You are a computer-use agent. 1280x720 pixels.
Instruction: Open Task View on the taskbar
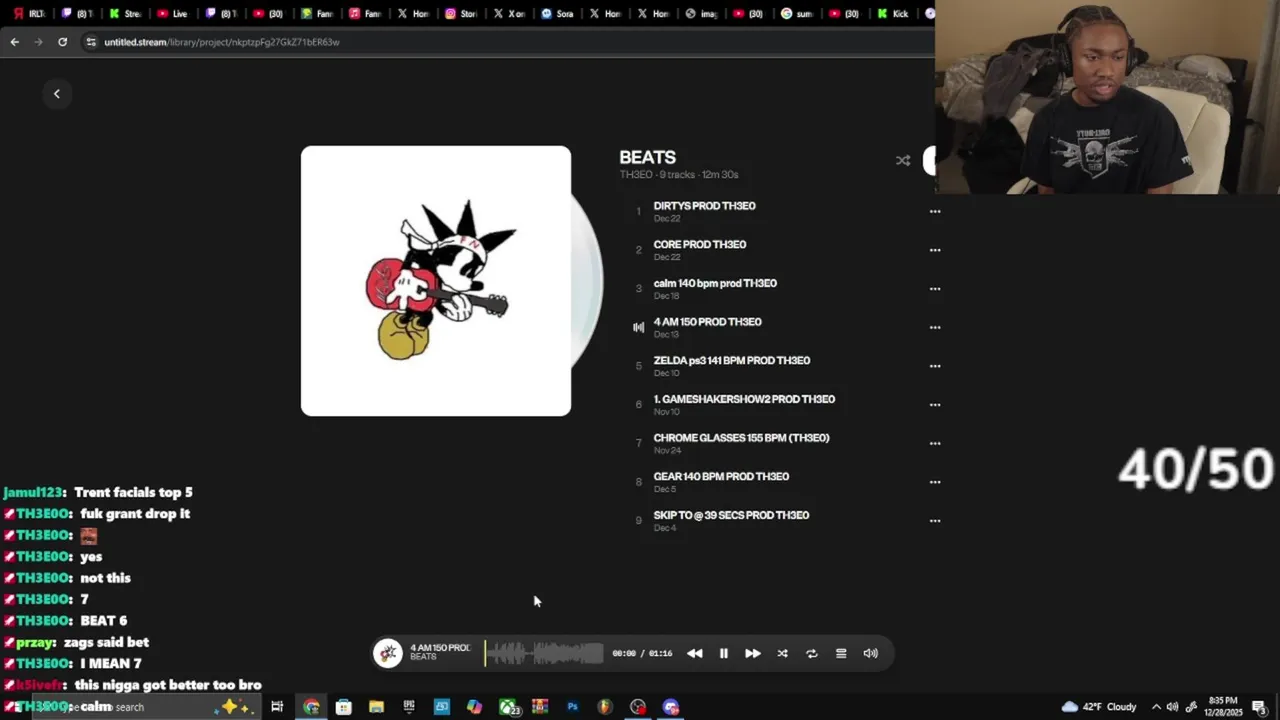tap(277, 707)
